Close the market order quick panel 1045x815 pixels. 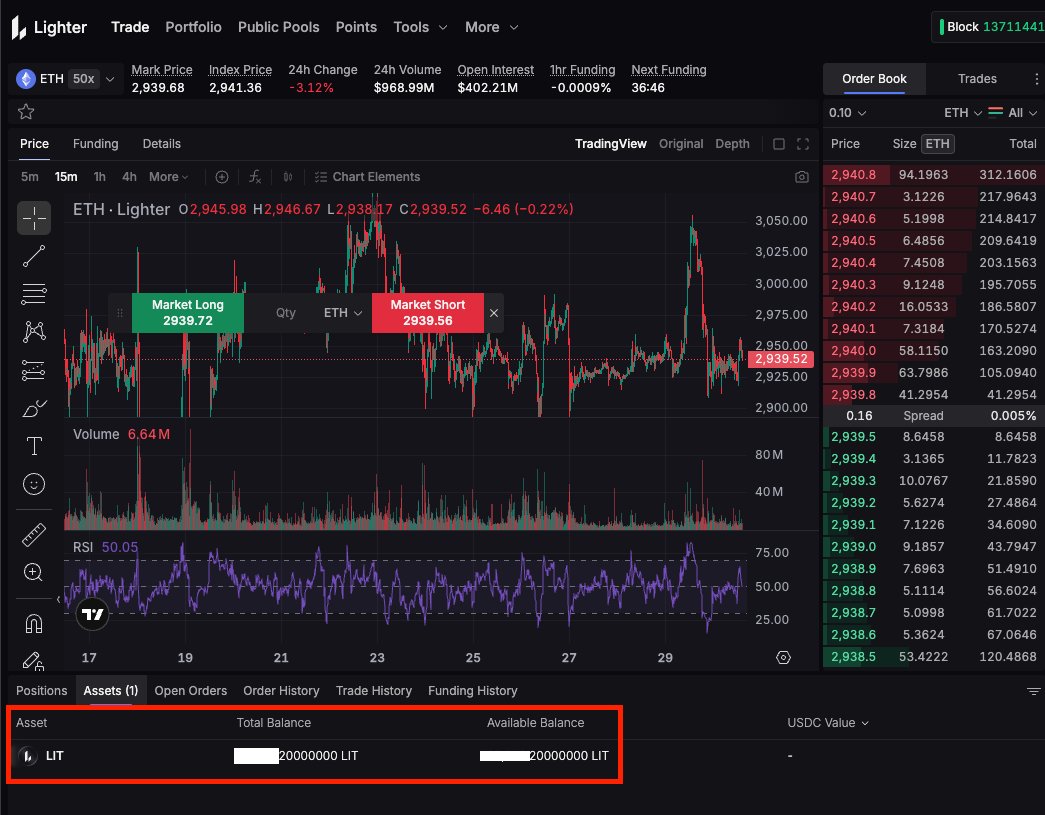click(x=494, y=313)
